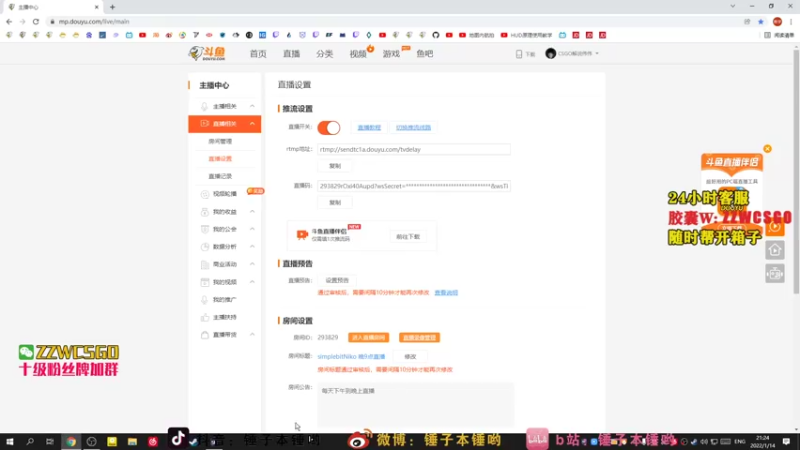The width and height of the screenshot is (800, 450).
Task: Click the orange 进入直播间 button
Action: pos(368,338)
